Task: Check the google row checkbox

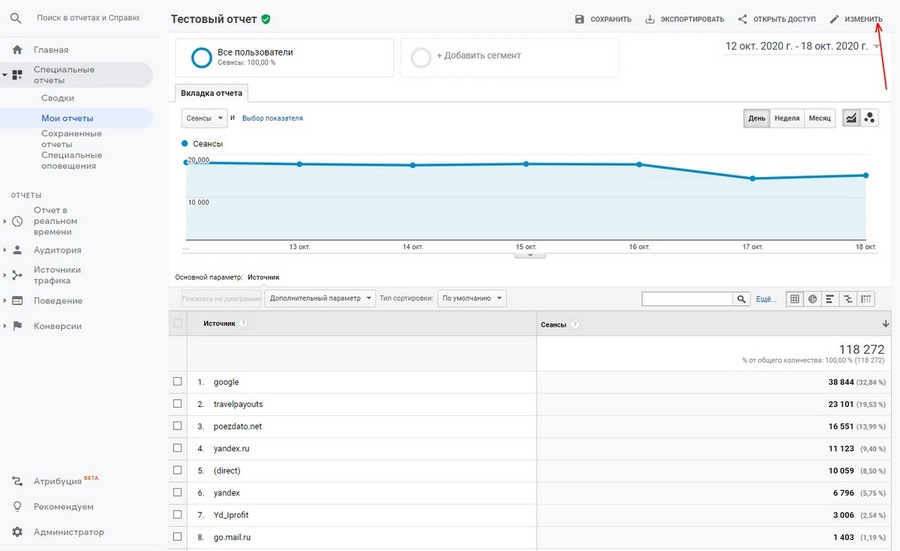Action: coord(177,381)
